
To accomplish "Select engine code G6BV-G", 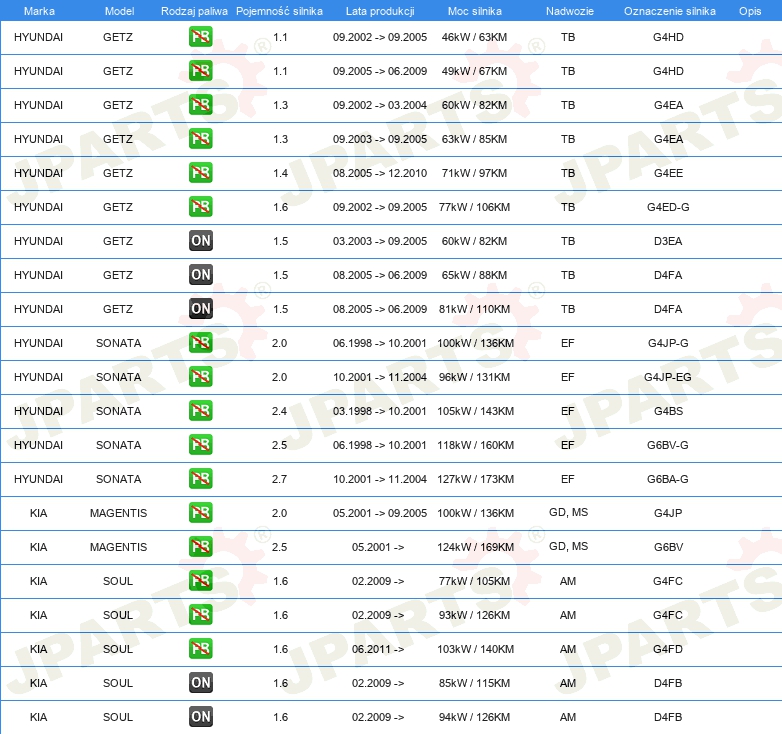I will click(x=667, y=445).
